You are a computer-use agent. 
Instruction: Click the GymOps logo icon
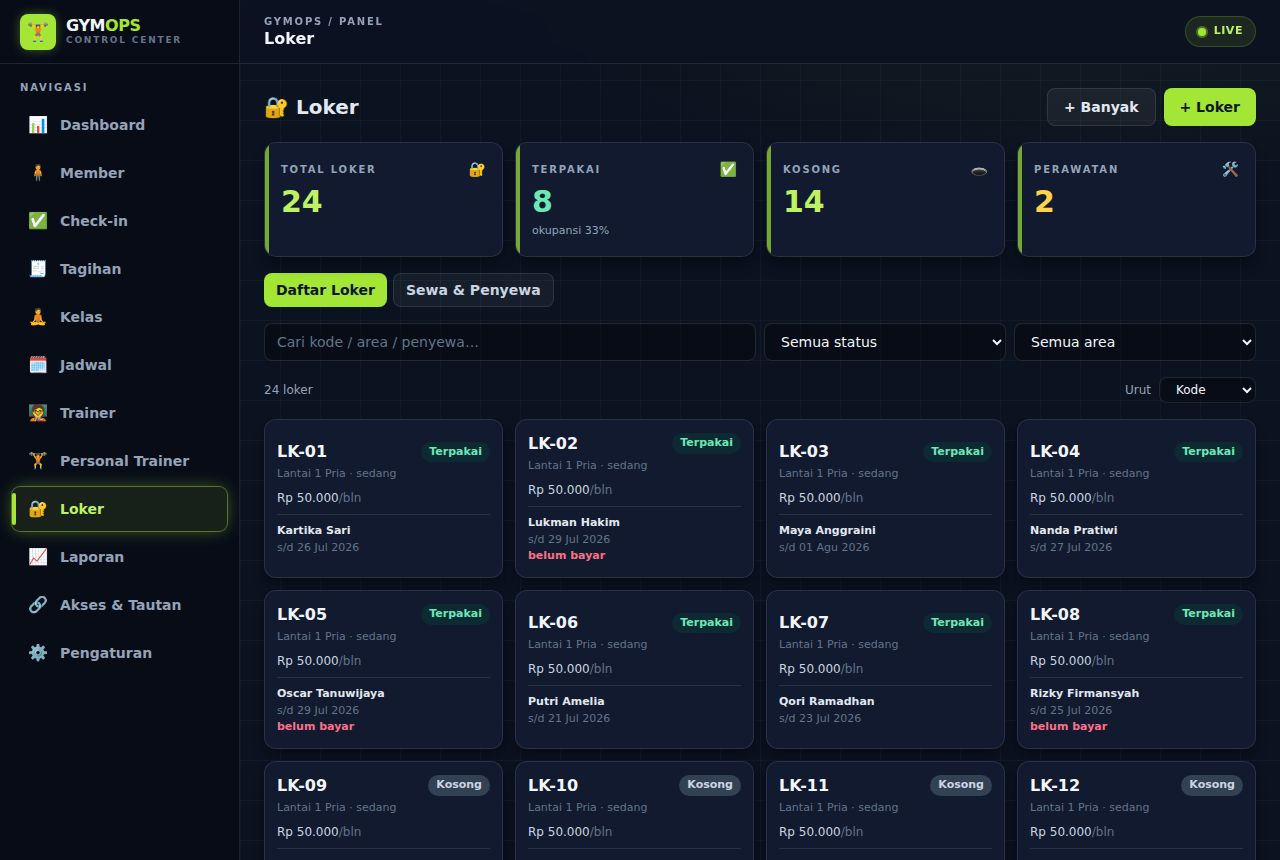click(x=38, y=32)
